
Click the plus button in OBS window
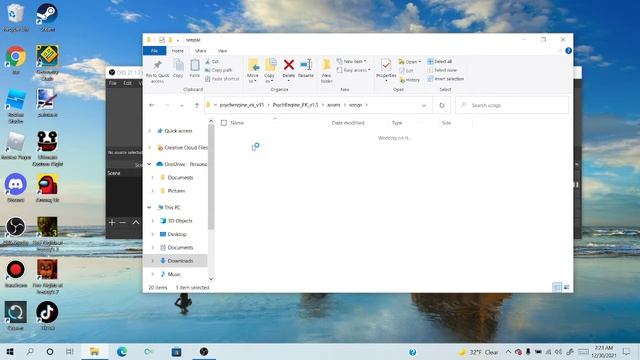click(112, 223)
